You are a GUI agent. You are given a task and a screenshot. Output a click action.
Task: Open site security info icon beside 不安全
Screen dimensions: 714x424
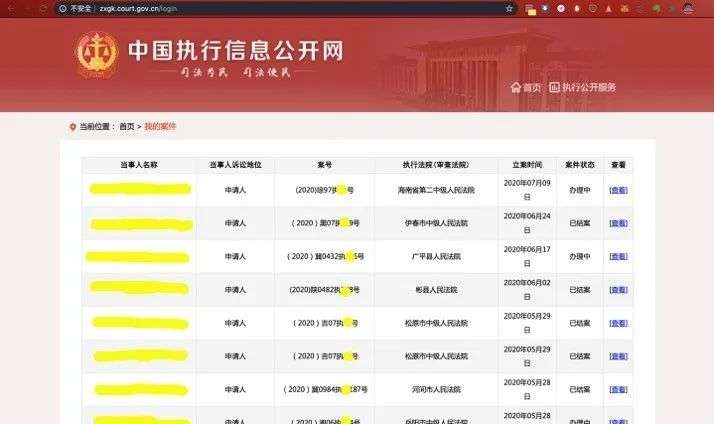(63, 9)
